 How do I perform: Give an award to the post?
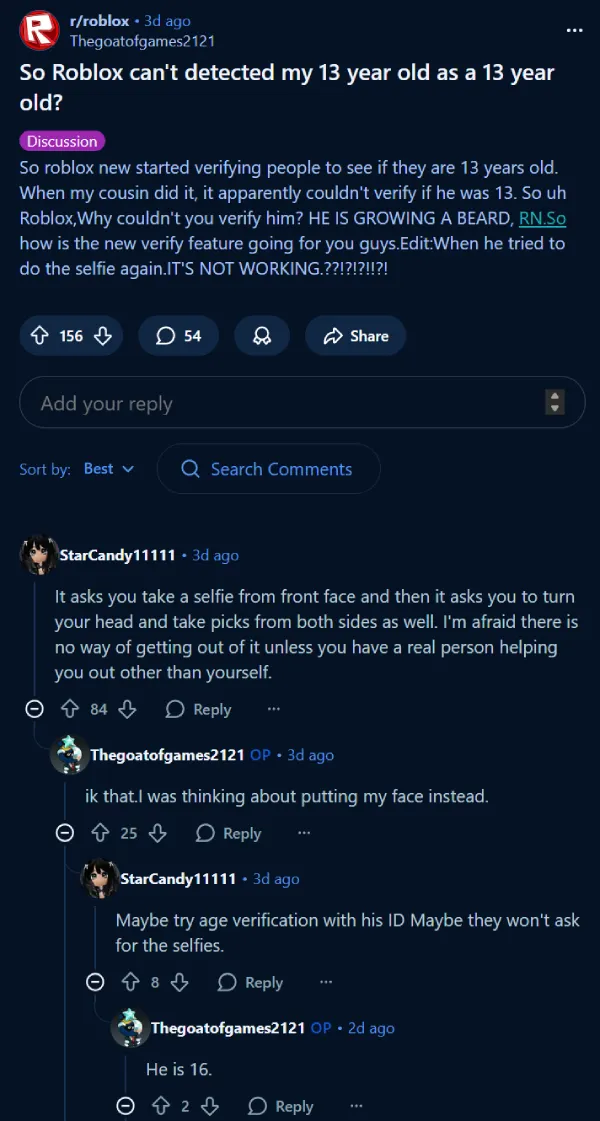(x=262, y=336)
